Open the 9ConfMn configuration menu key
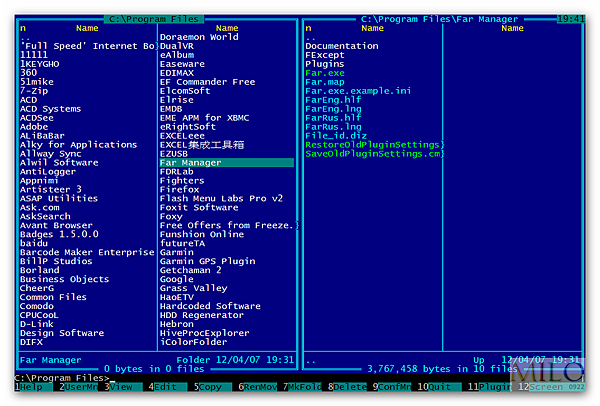Image resolution: width=600 pixels, height=406 pixels. pyautogui.click(x=392, y=387)
